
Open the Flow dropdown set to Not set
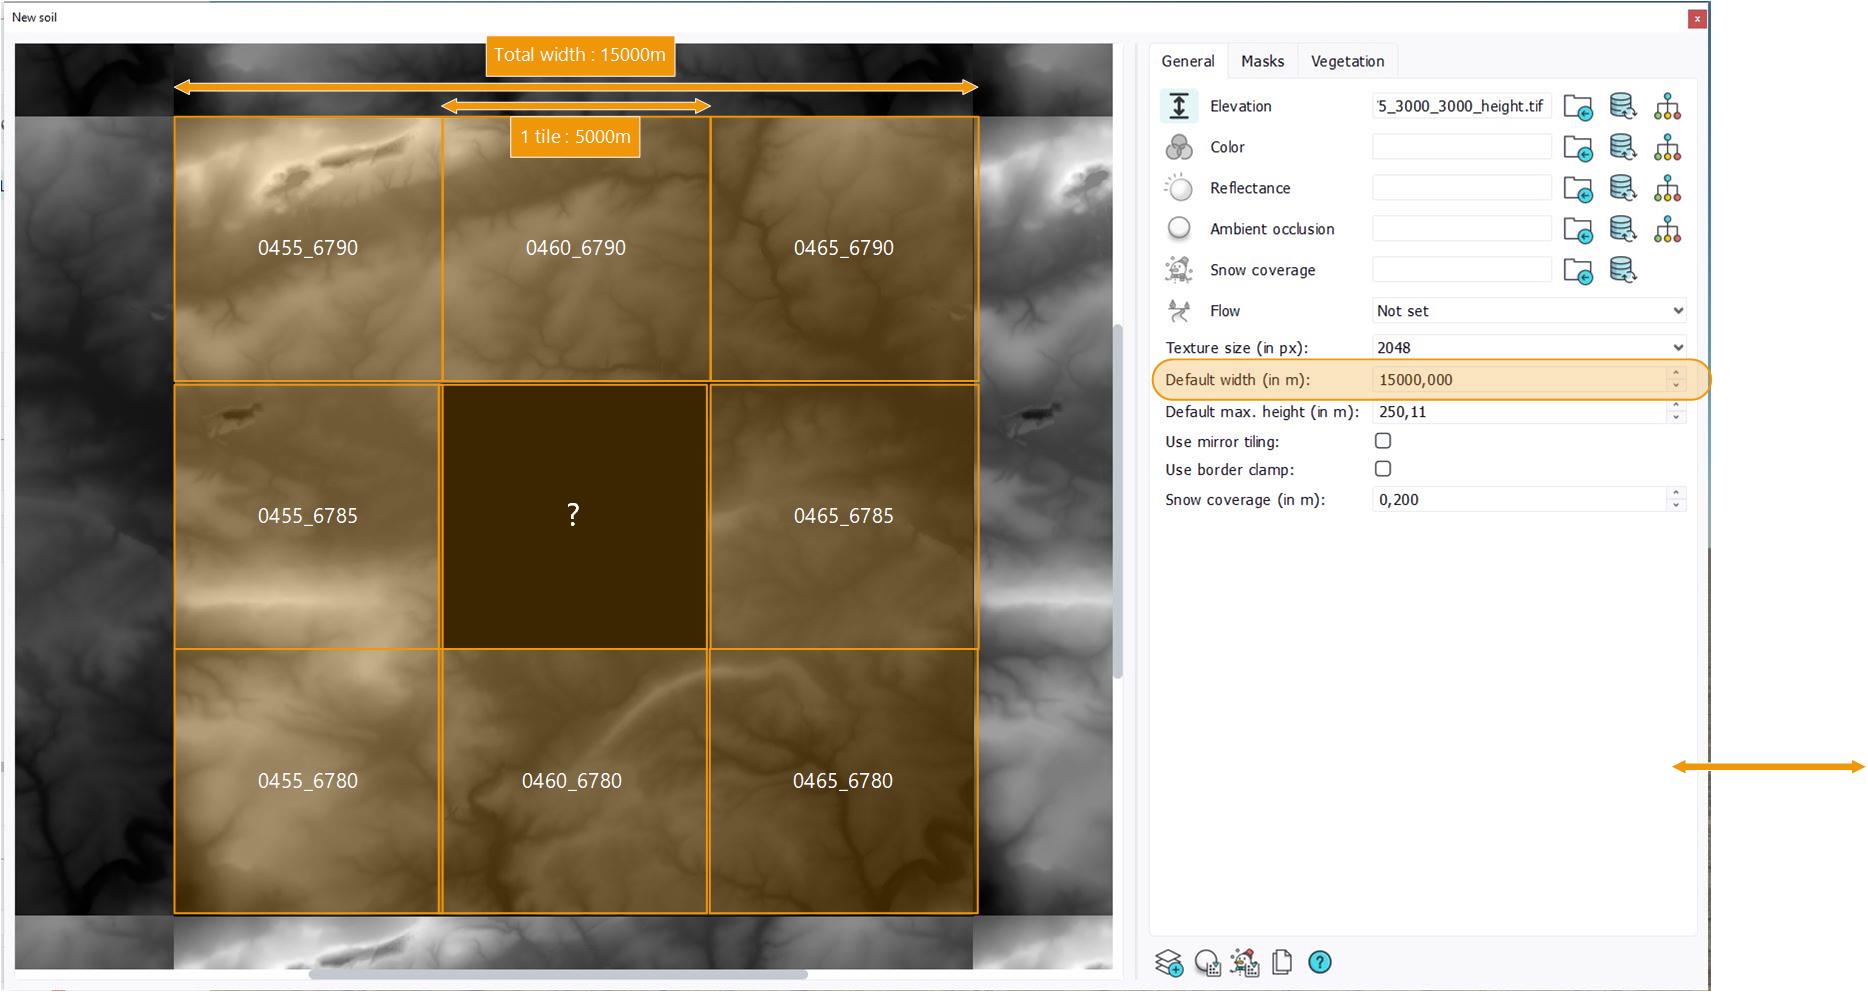coord(1528,311)
